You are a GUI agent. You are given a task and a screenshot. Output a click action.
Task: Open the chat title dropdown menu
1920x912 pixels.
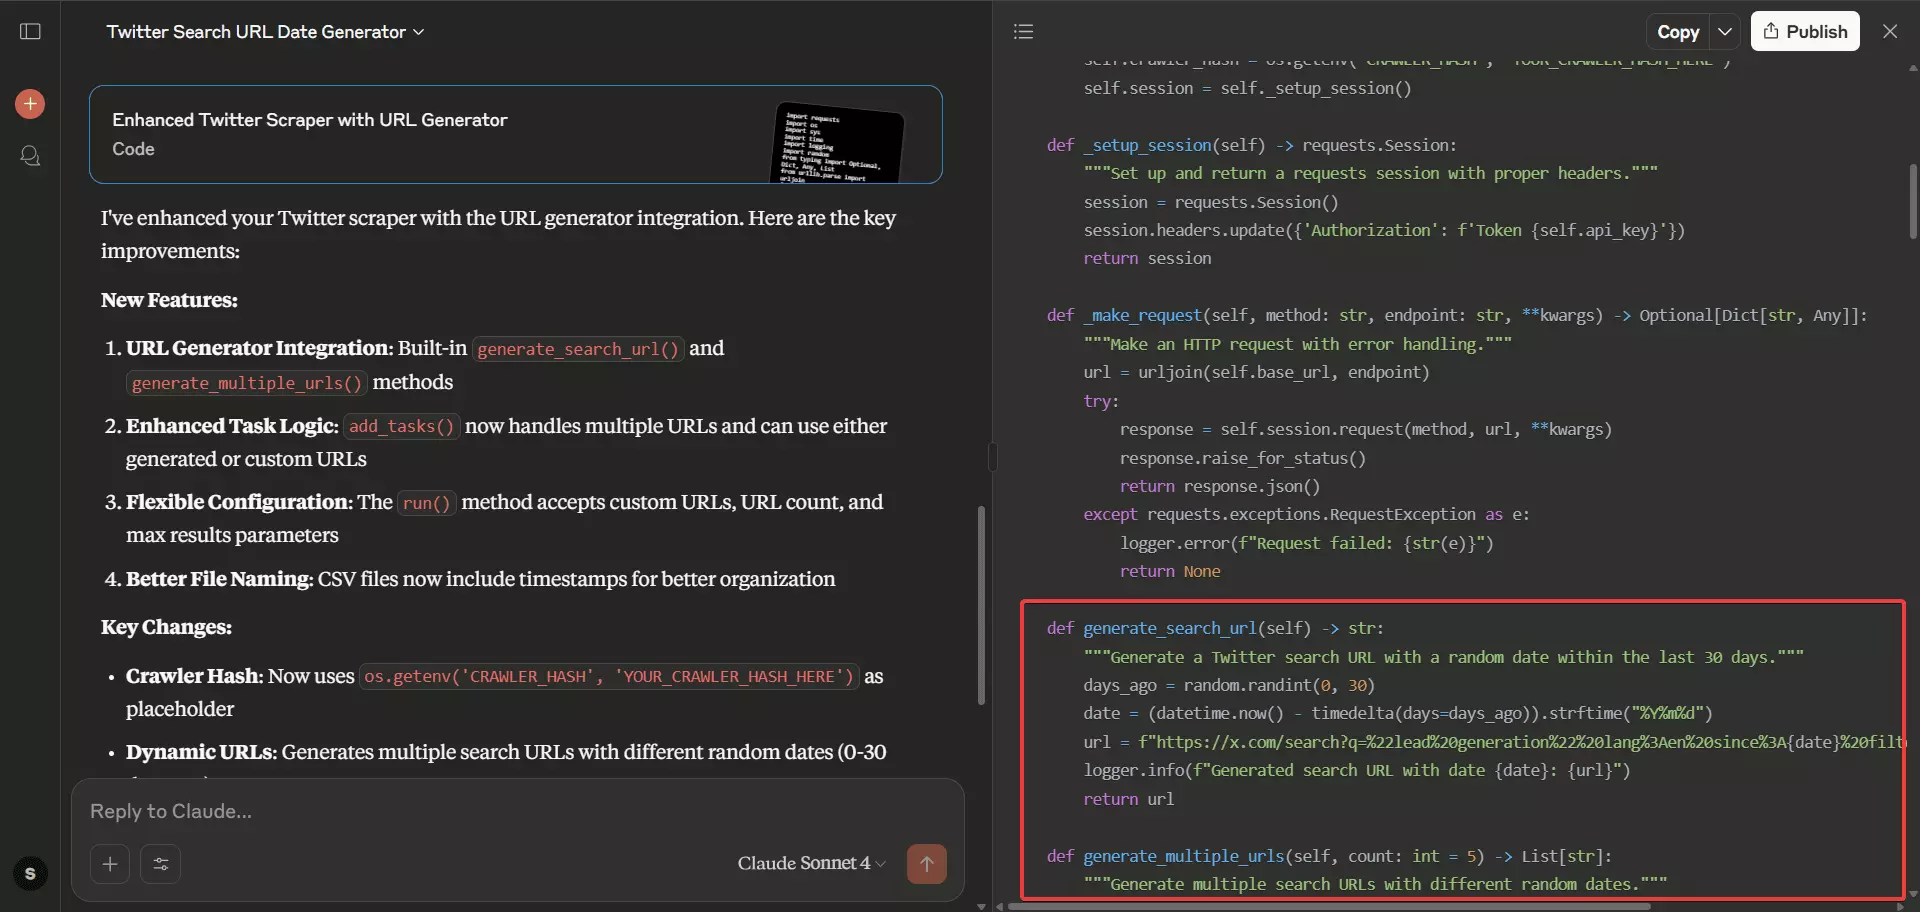[x=265, y=32]
